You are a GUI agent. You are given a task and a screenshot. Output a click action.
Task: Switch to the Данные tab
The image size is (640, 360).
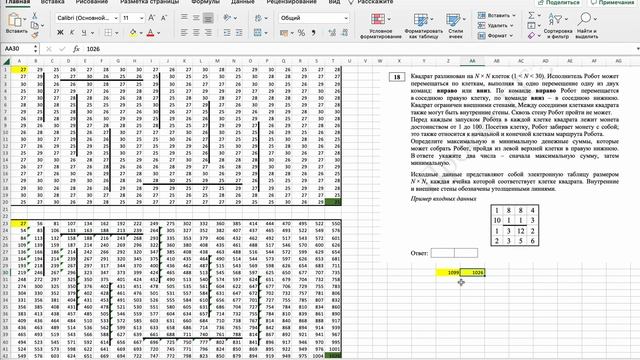(243, 2)
